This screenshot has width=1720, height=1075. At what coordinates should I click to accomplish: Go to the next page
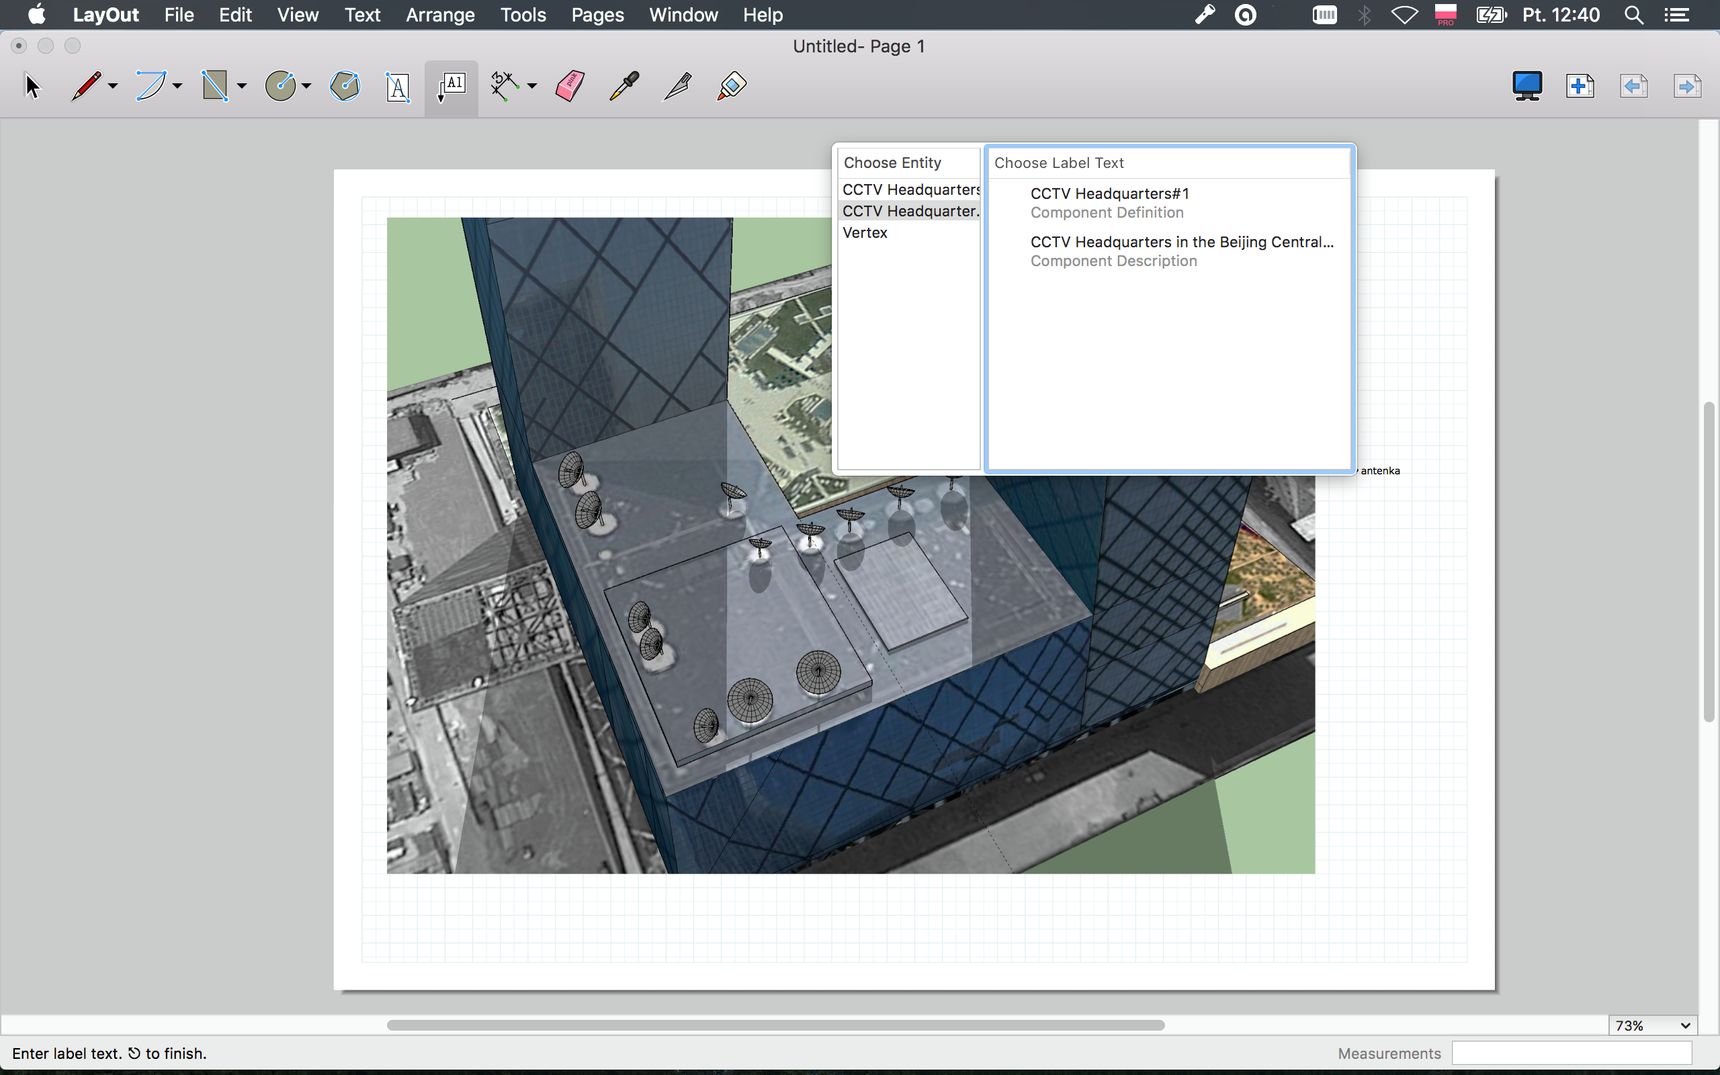[1687, 87]
